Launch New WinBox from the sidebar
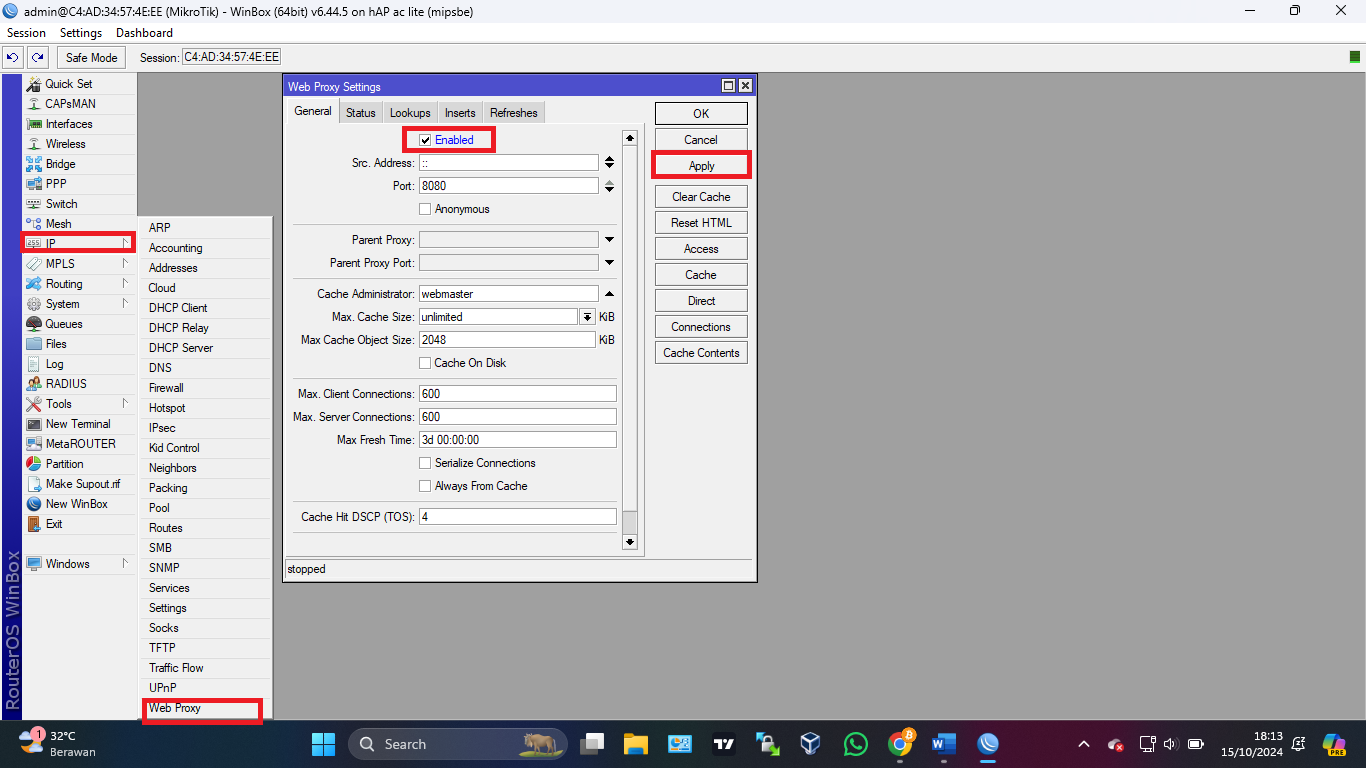Screen dimensions: 1366x768 [76, 504]
